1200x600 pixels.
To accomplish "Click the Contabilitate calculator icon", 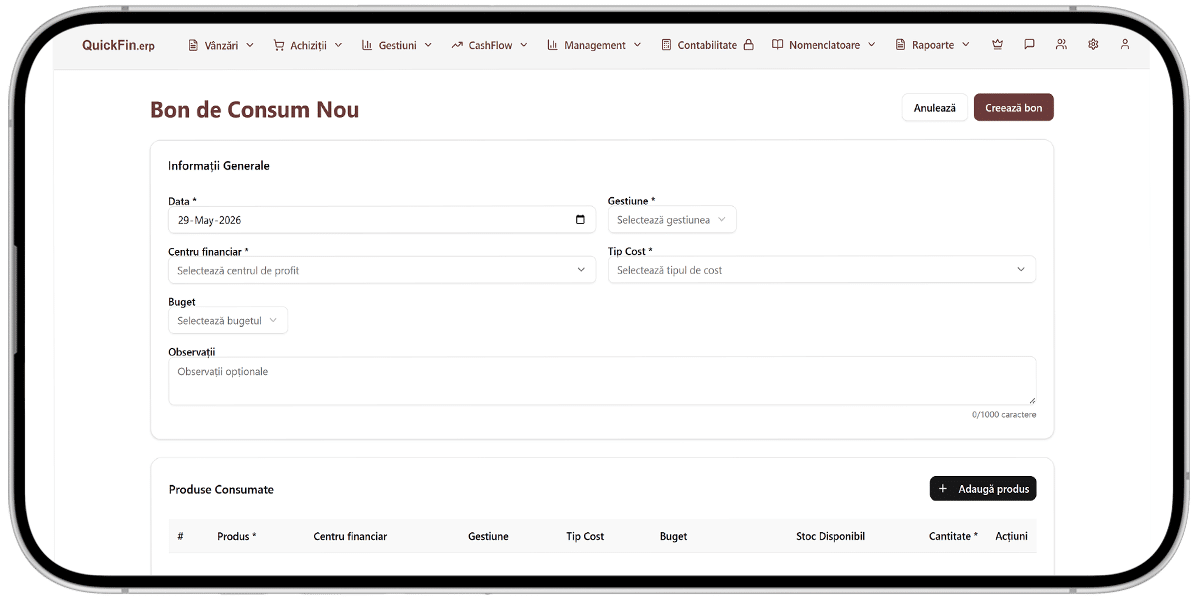I will (x=666, y=45).
